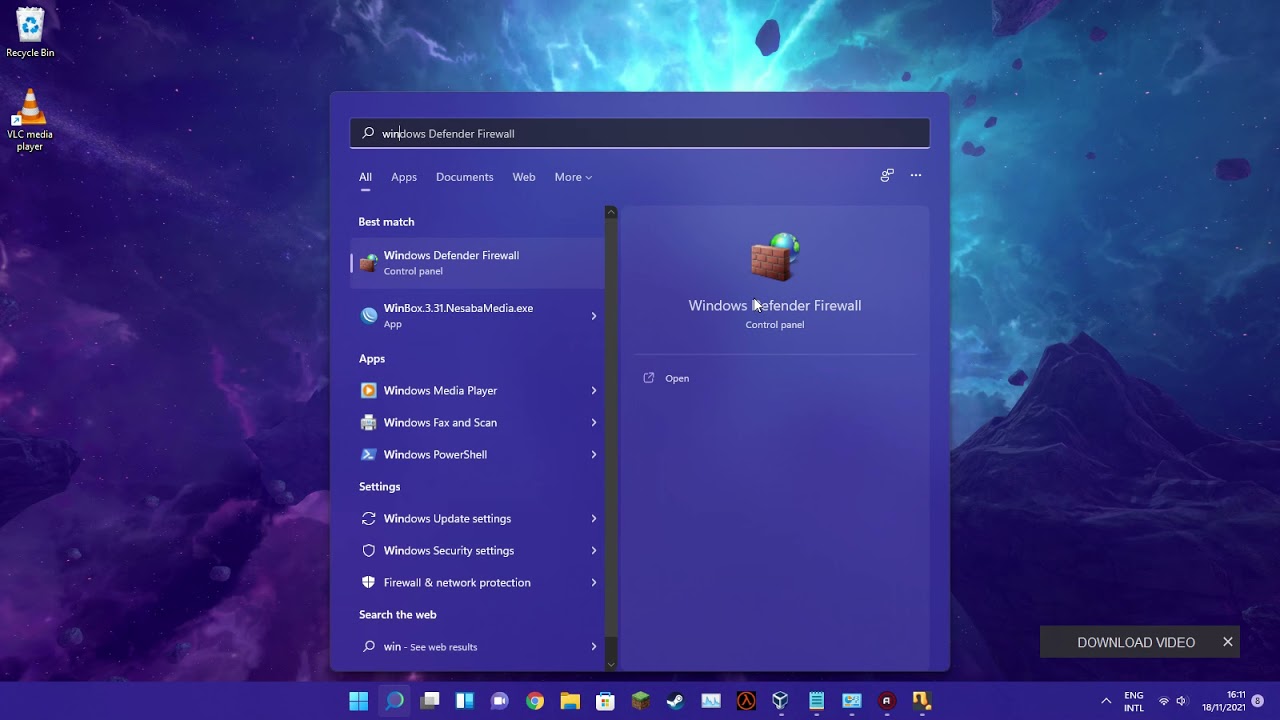Open the performance monitor graph icon in taskbar
Viewport: 1280px width, 720px height.
click(x=711, y=701)
